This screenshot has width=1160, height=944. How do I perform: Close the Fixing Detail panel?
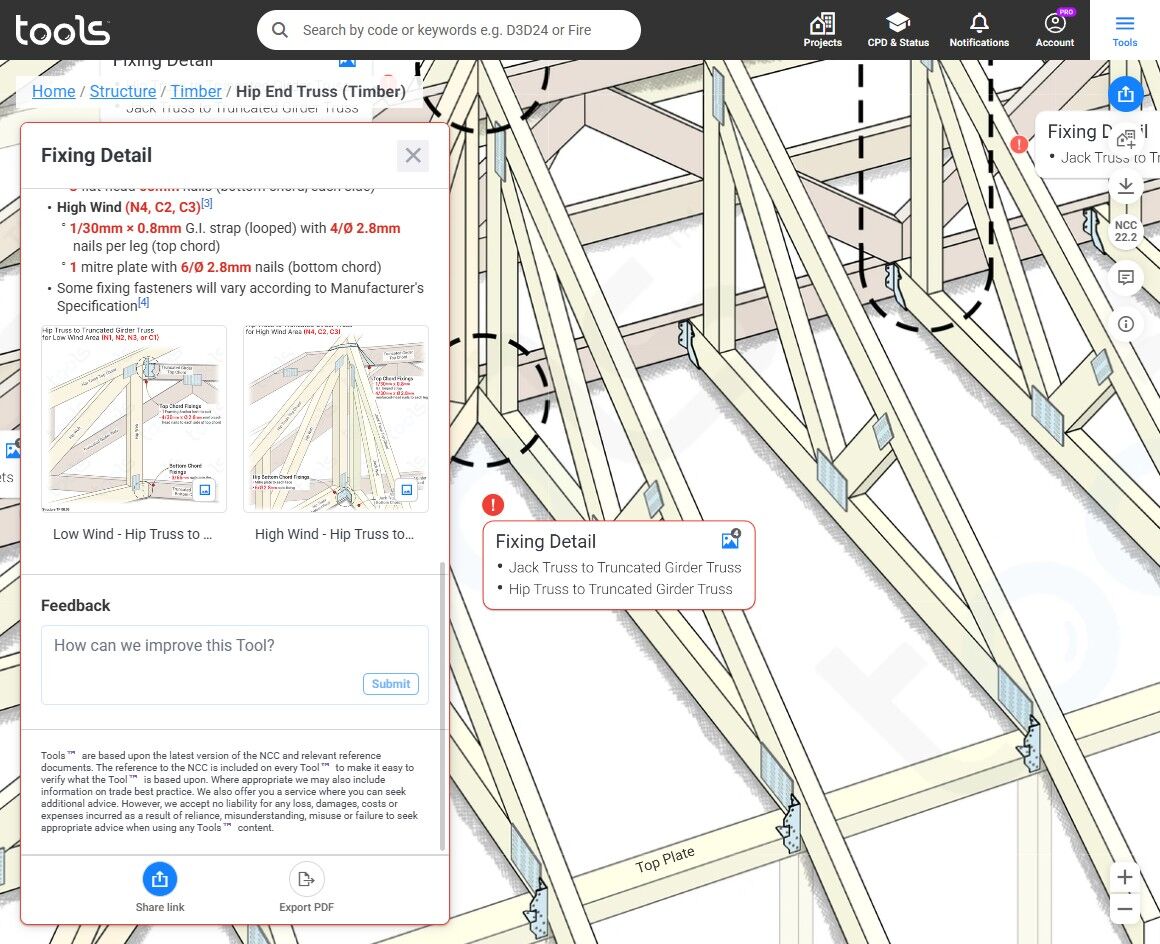[413, 155]
